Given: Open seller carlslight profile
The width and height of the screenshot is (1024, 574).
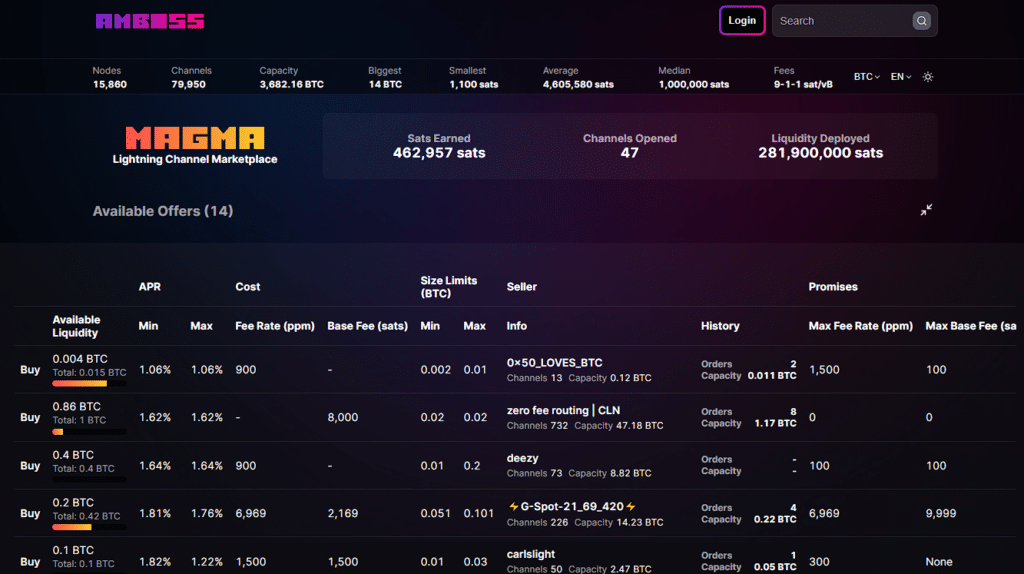Looking at the screenshot, I should pyautogui.click(x=531, y=554).
